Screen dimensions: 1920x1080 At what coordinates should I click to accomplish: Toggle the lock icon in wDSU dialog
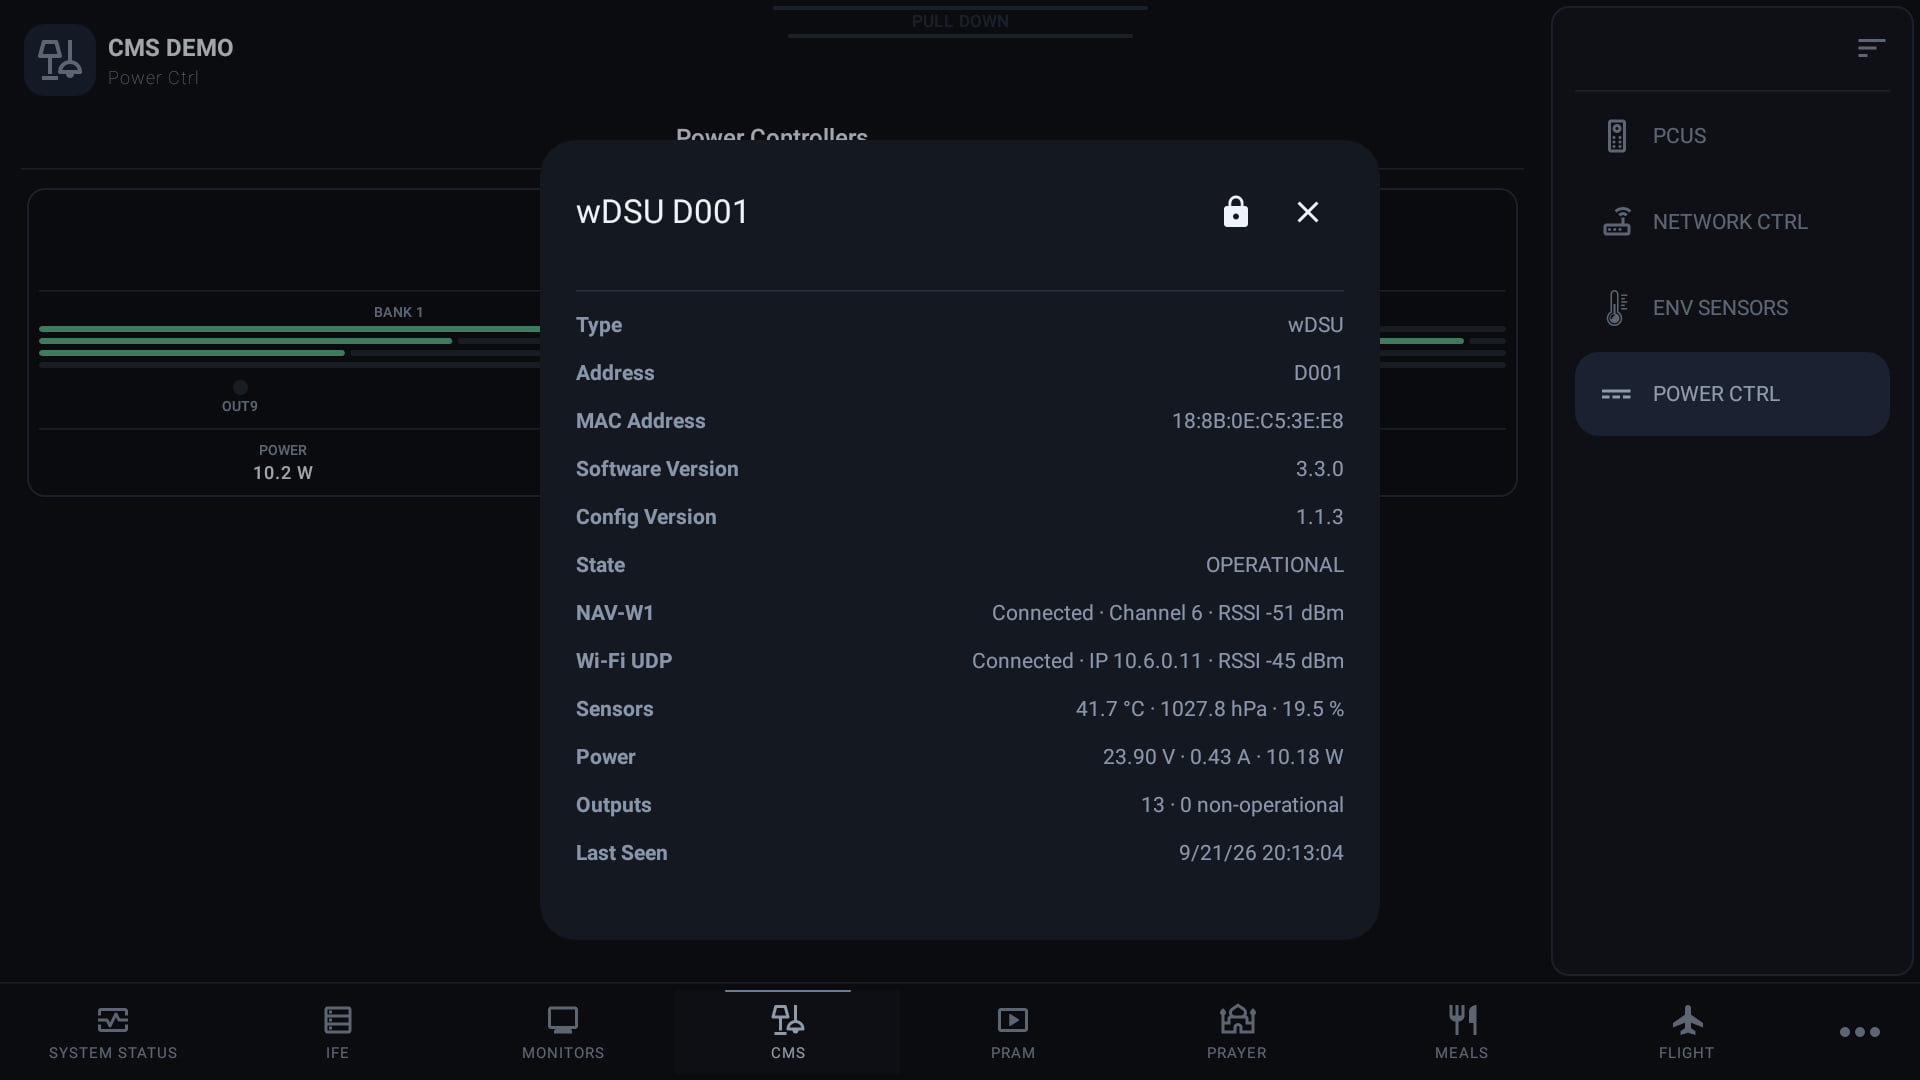tap(1235, 212)
